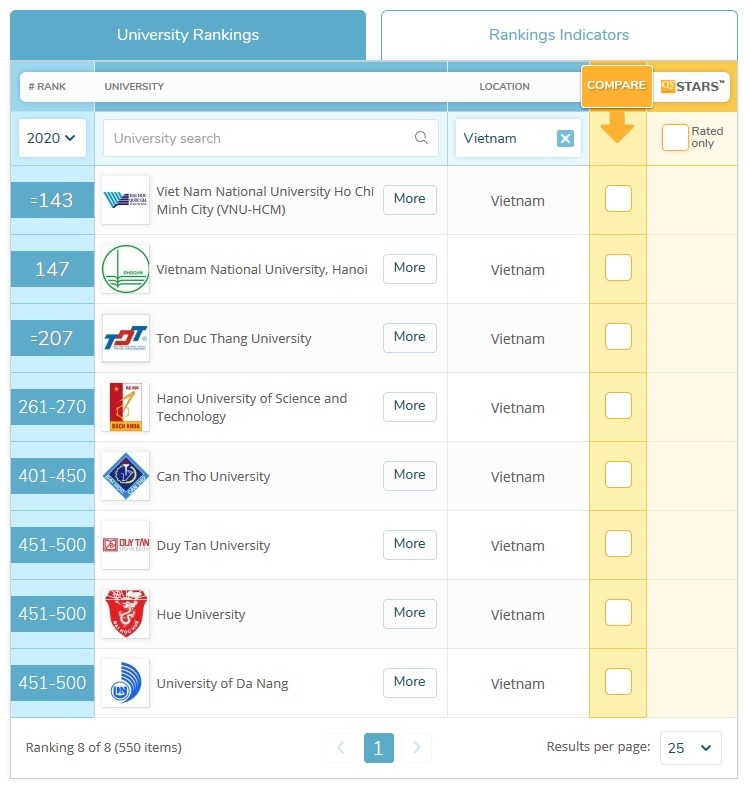
Task: Go to previous results page arrow
Action: 341,748
